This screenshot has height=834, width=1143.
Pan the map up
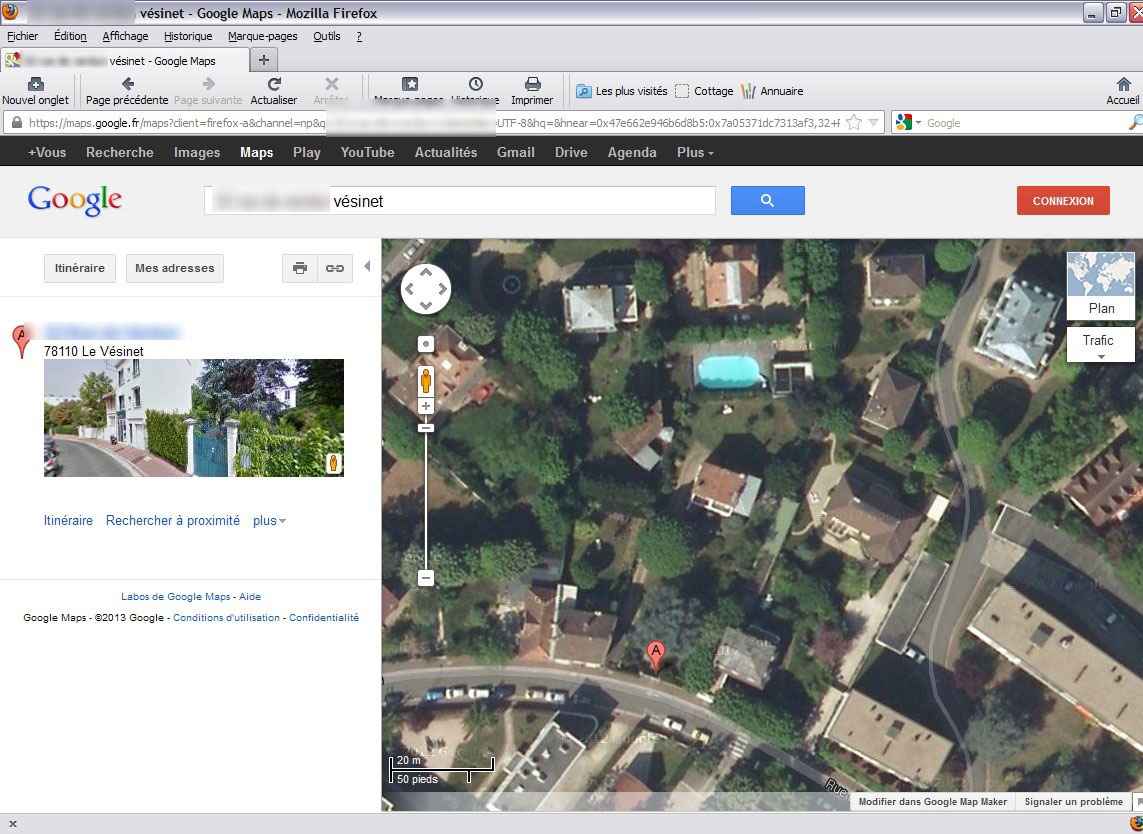click(x=426, y=273)
